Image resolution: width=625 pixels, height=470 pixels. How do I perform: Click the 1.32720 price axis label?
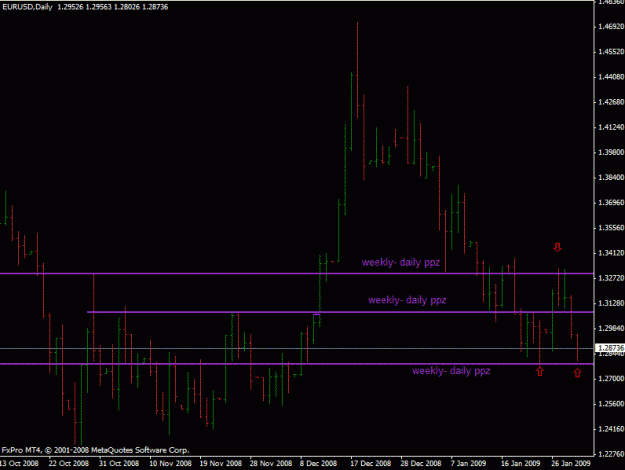[611, 278]
